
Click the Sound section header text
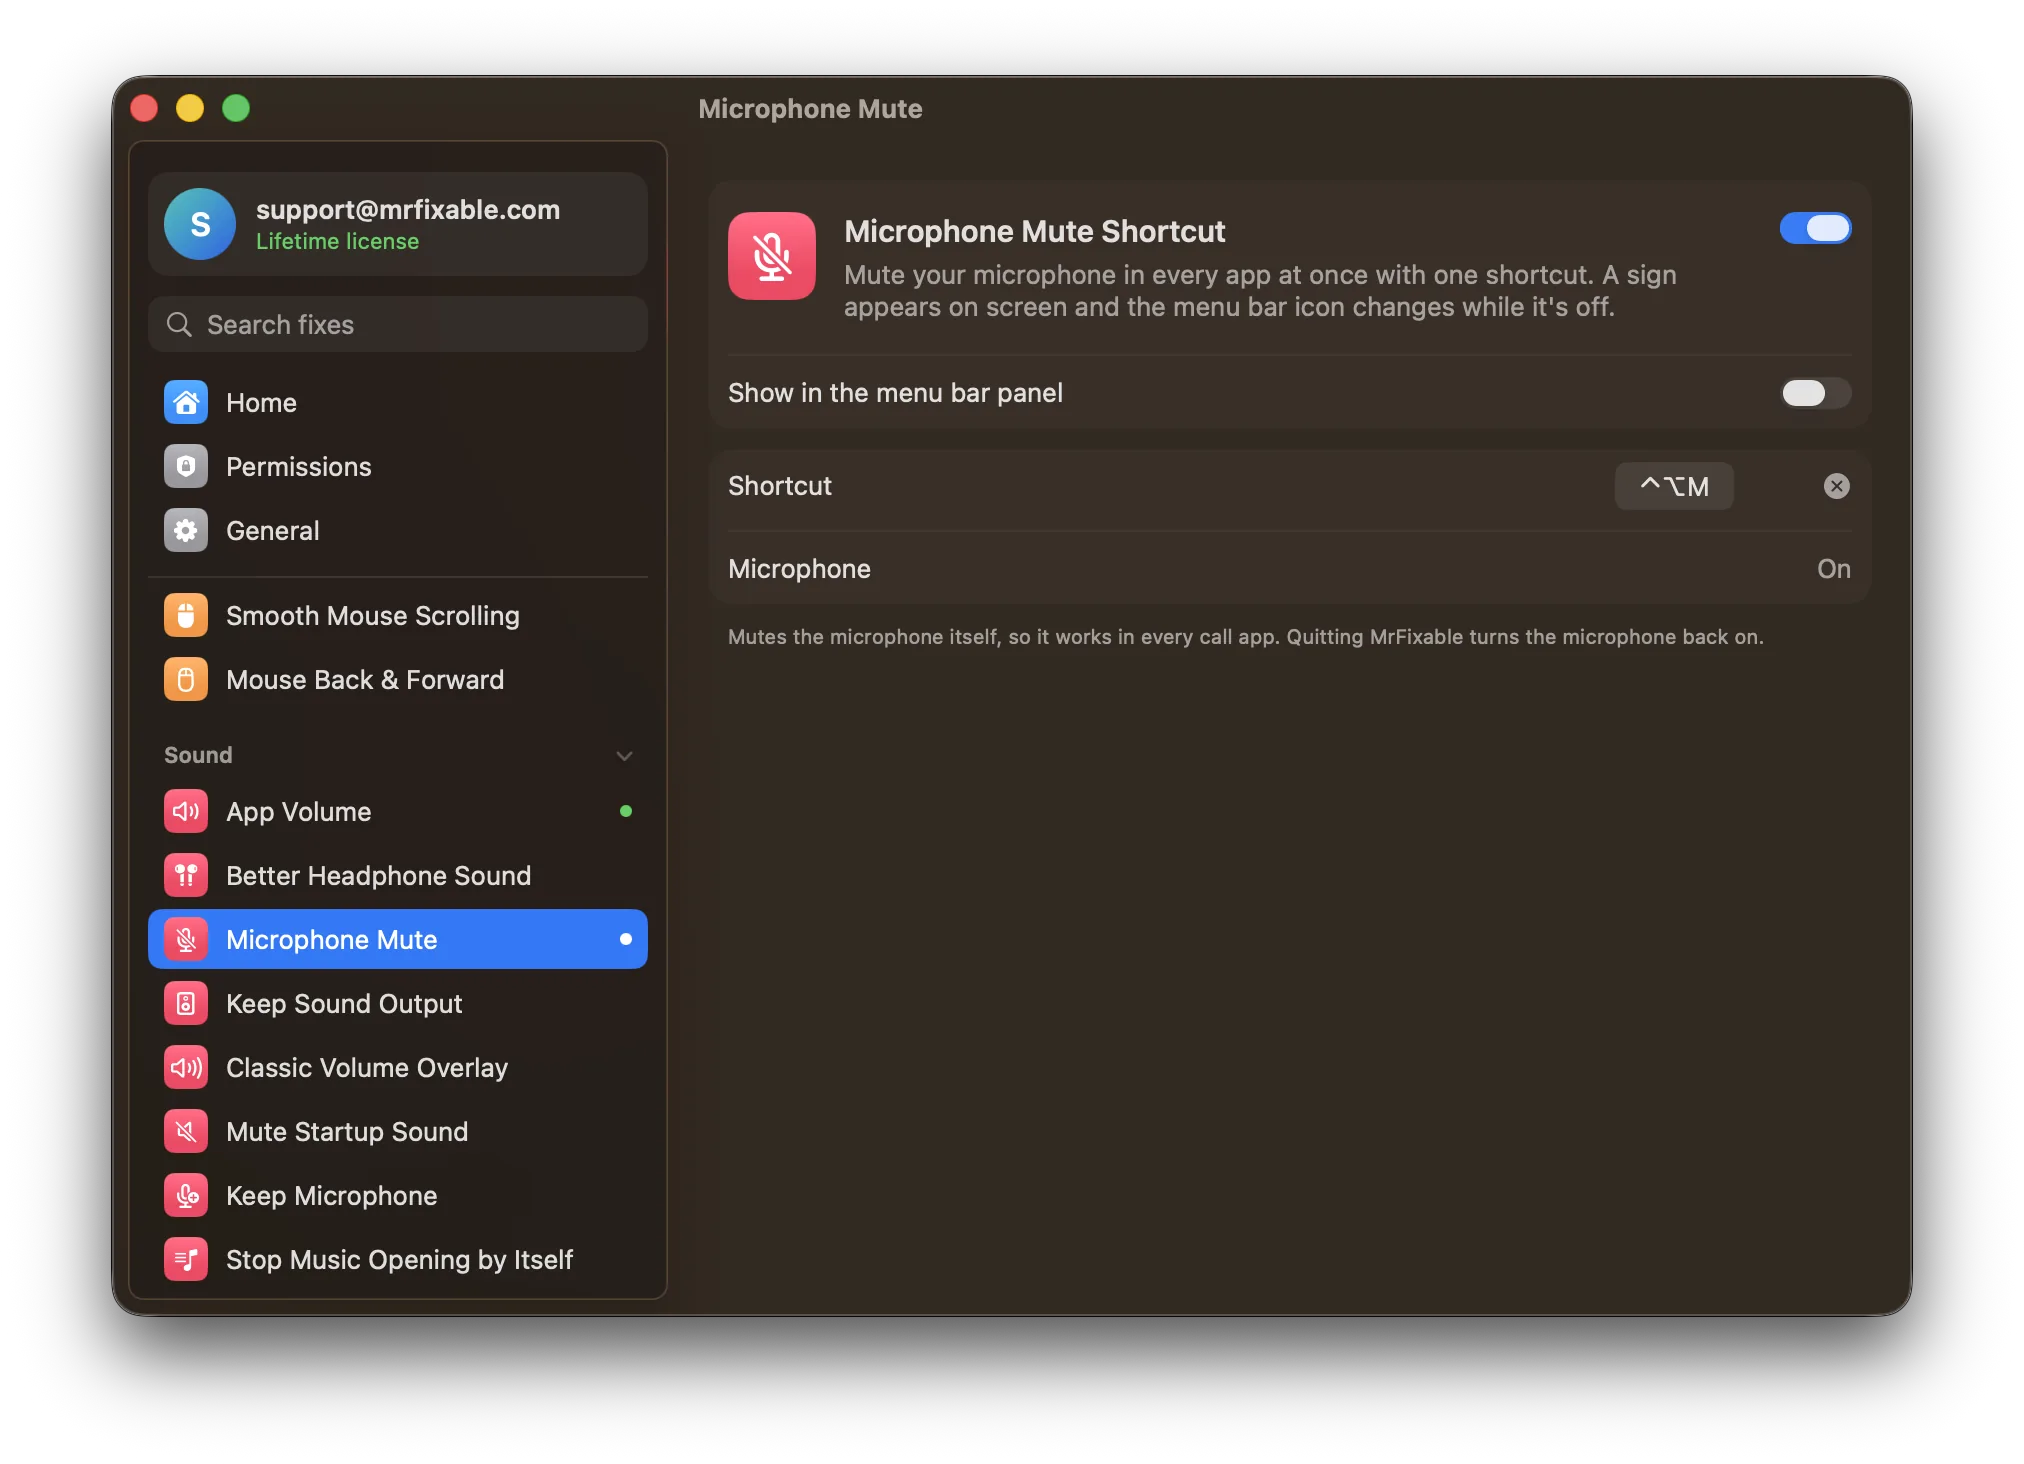click(x=198, y=755)
